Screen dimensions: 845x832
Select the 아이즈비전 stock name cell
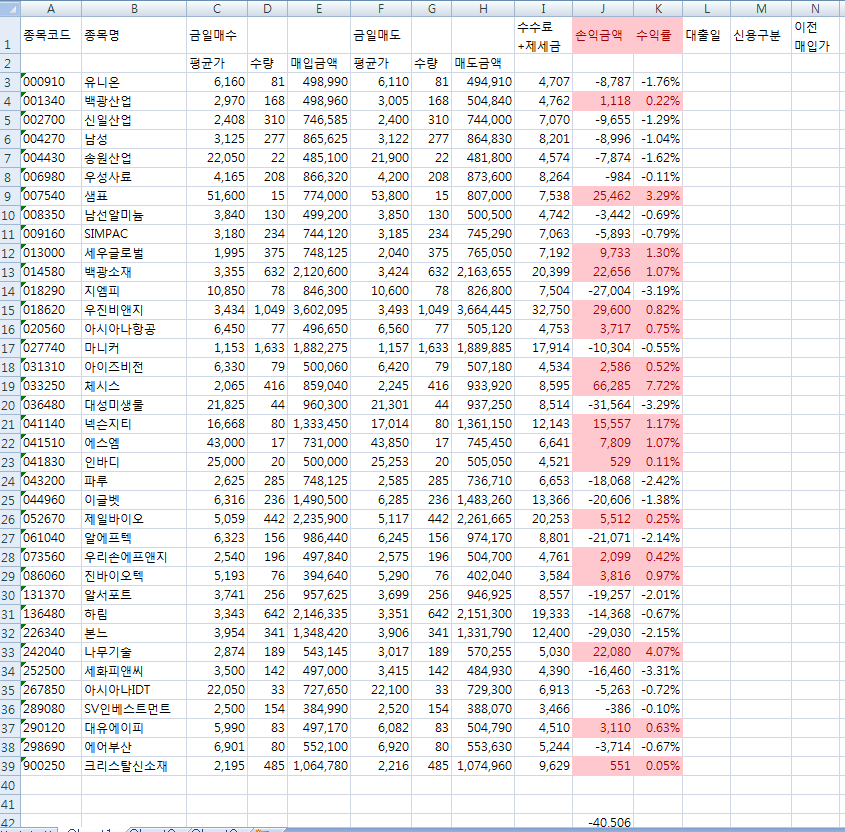134,367
